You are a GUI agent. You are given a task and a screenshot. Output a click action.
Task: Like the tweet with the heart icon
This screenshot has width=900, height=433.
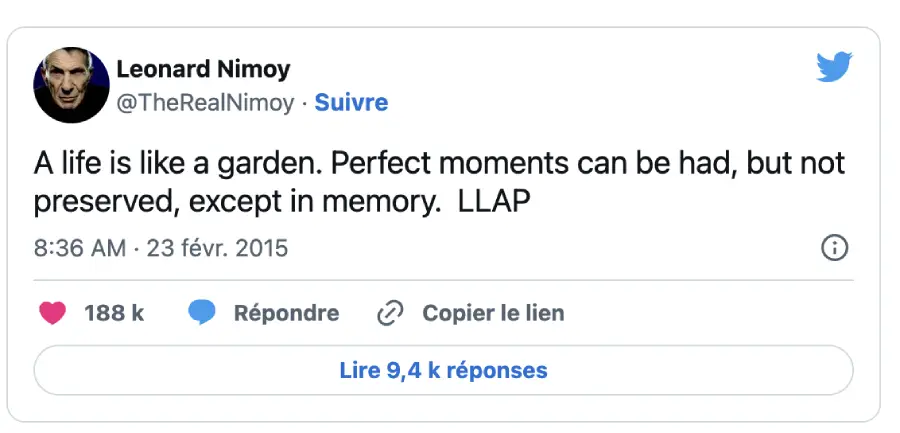[52, 313]
